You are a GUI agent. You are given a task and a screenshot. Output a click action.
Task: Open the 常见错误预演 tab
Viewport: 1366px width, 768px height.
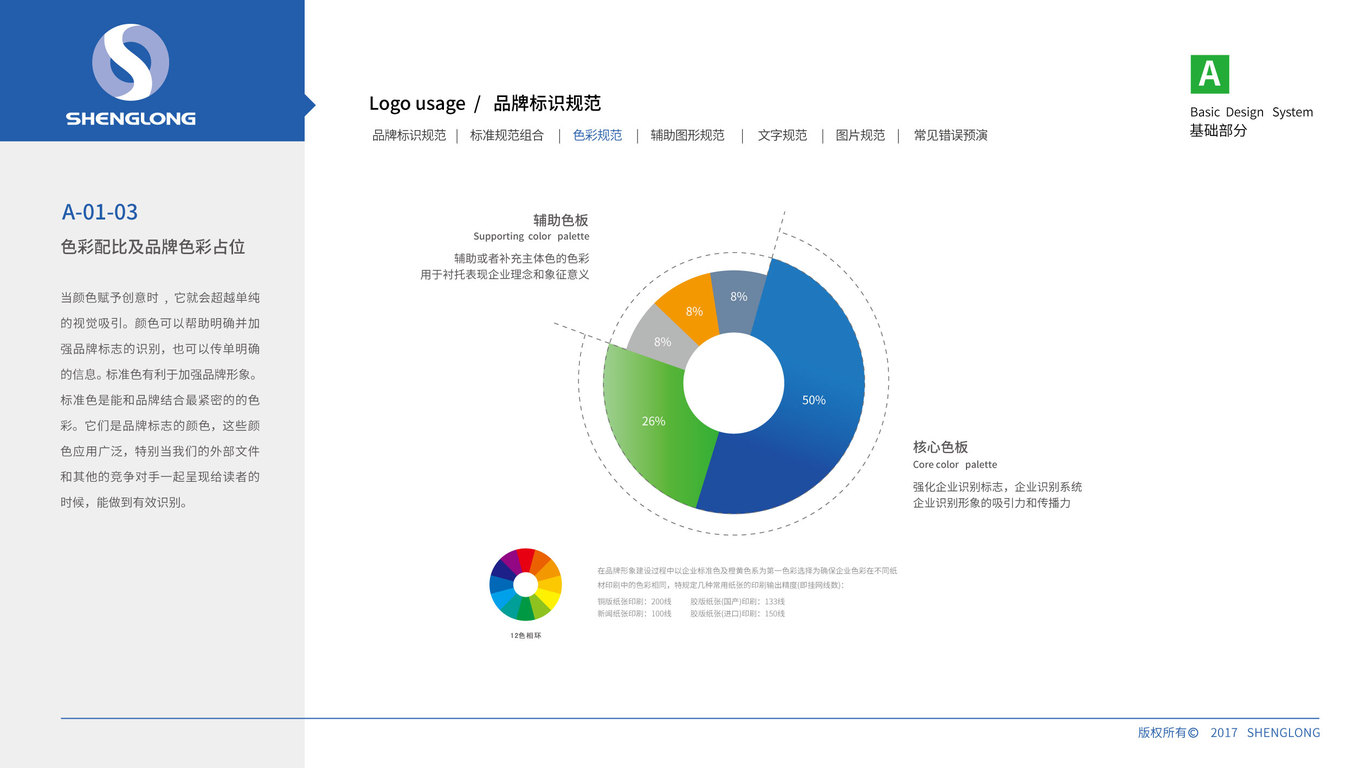tap(950, 135)
